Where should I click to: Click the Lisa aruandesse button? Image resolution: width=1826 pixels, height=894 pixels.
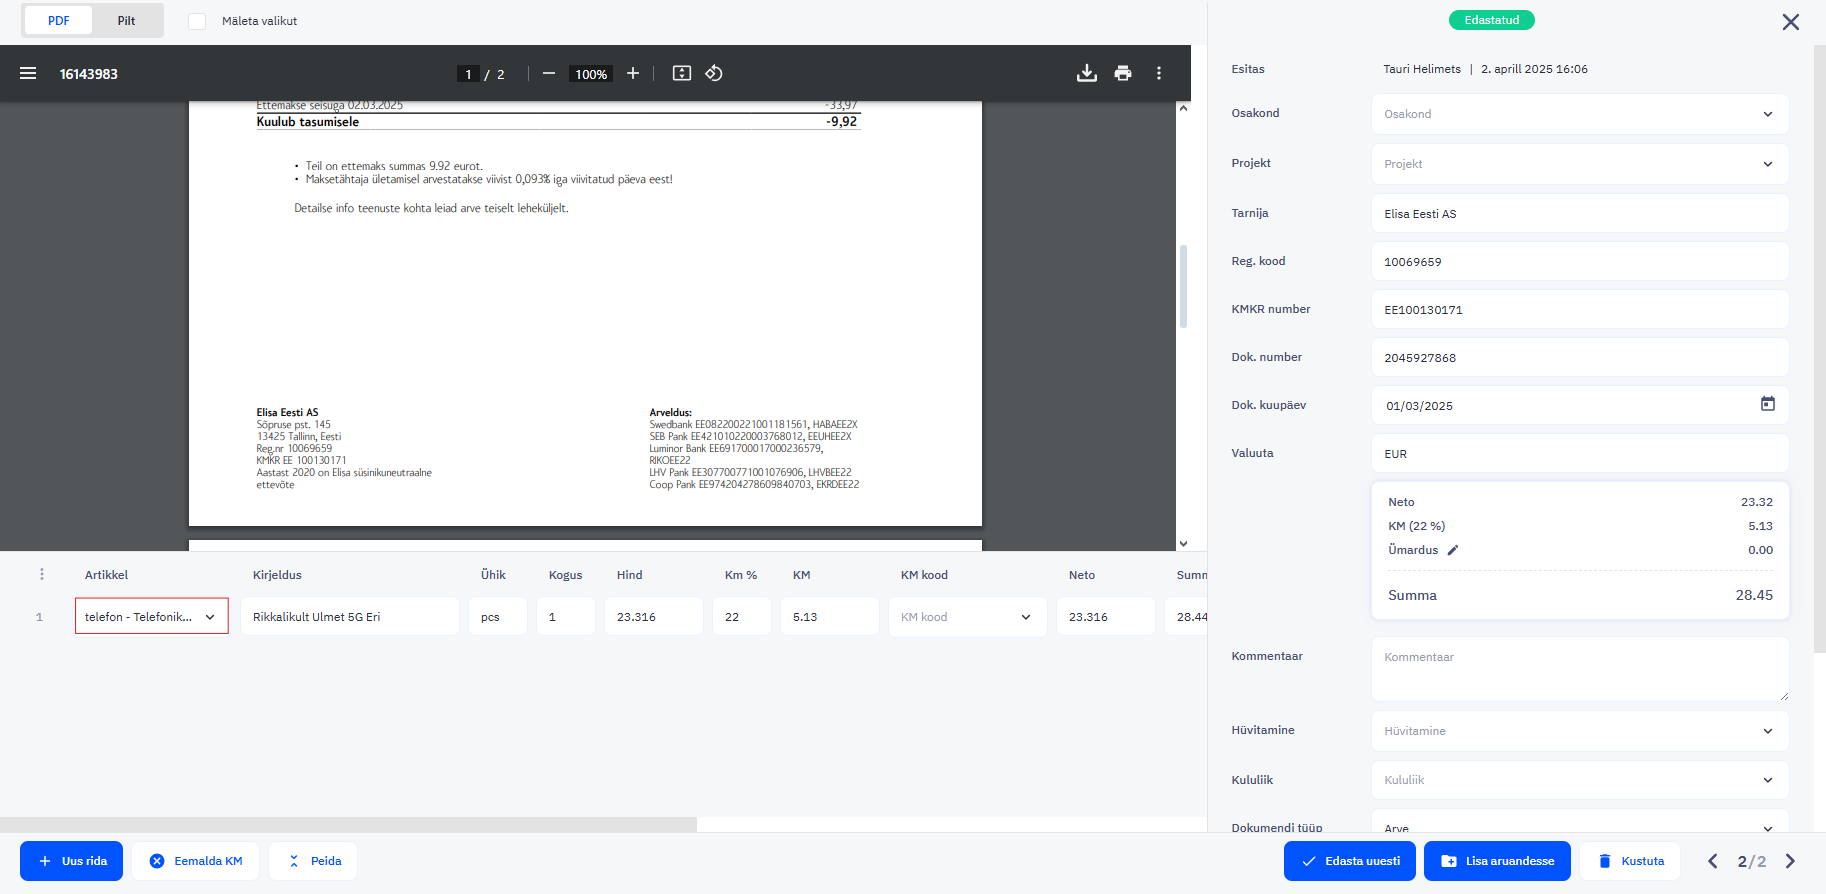tap(1497, 861)
